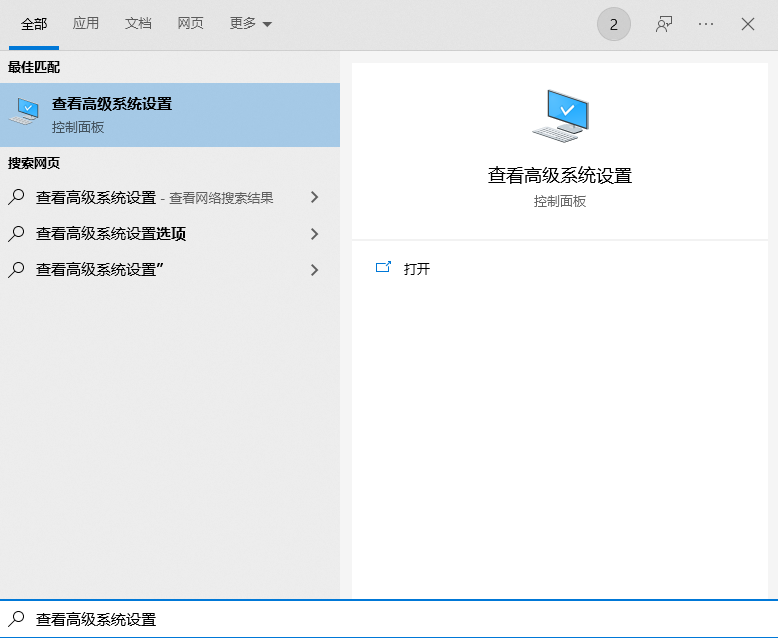Click the open icon beside 打开
778x638 pixels.
point(383,267)
